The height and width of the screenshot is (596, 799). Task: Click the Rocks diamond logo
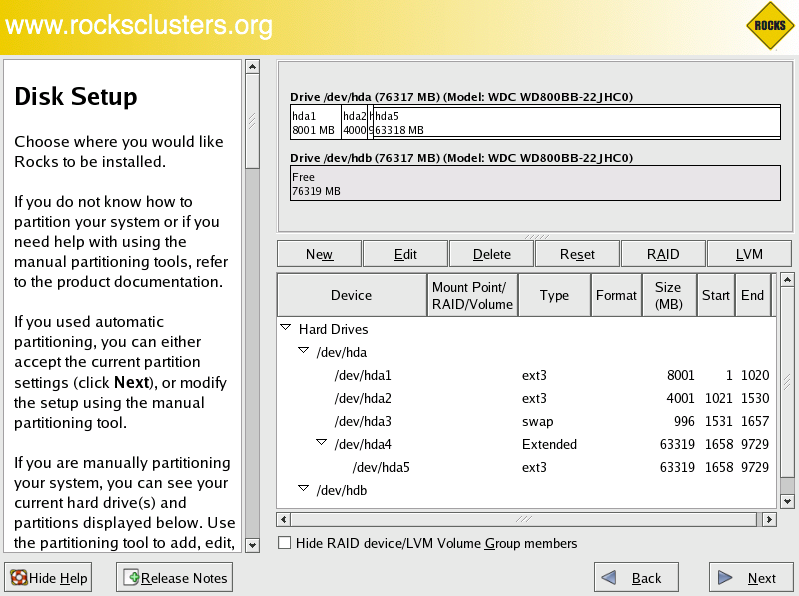point(769,26)
